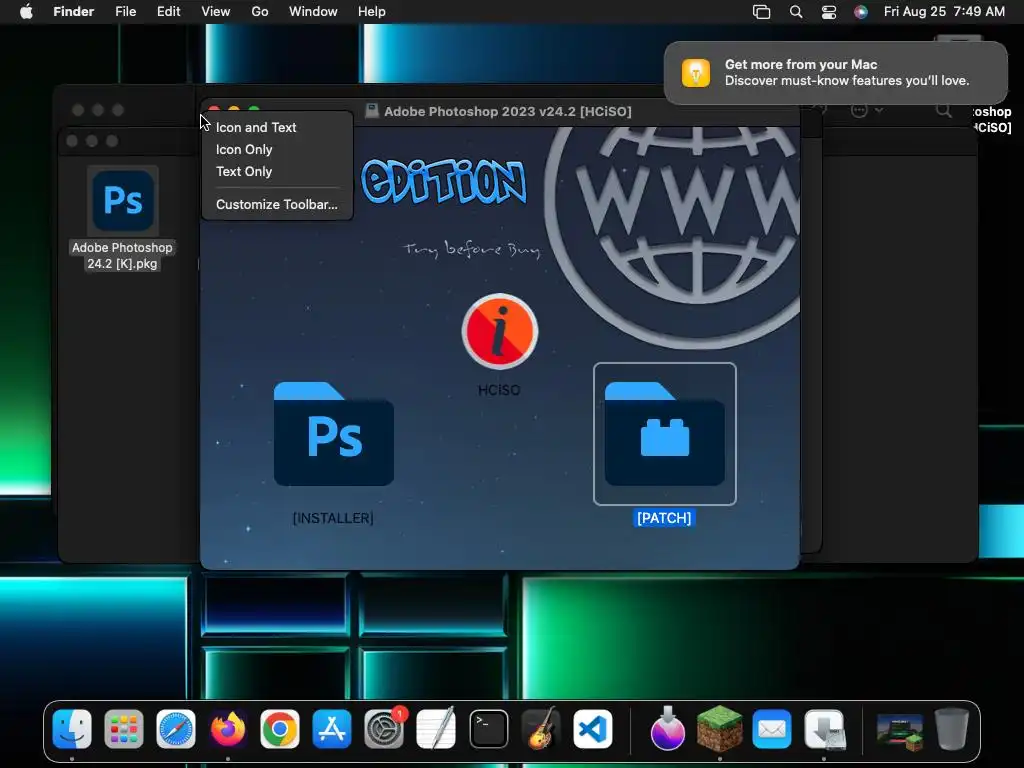The width and height of the screenshot is (1024, 768).
Task: Open TextEdit from the Dock
Action: coord(436,729)
